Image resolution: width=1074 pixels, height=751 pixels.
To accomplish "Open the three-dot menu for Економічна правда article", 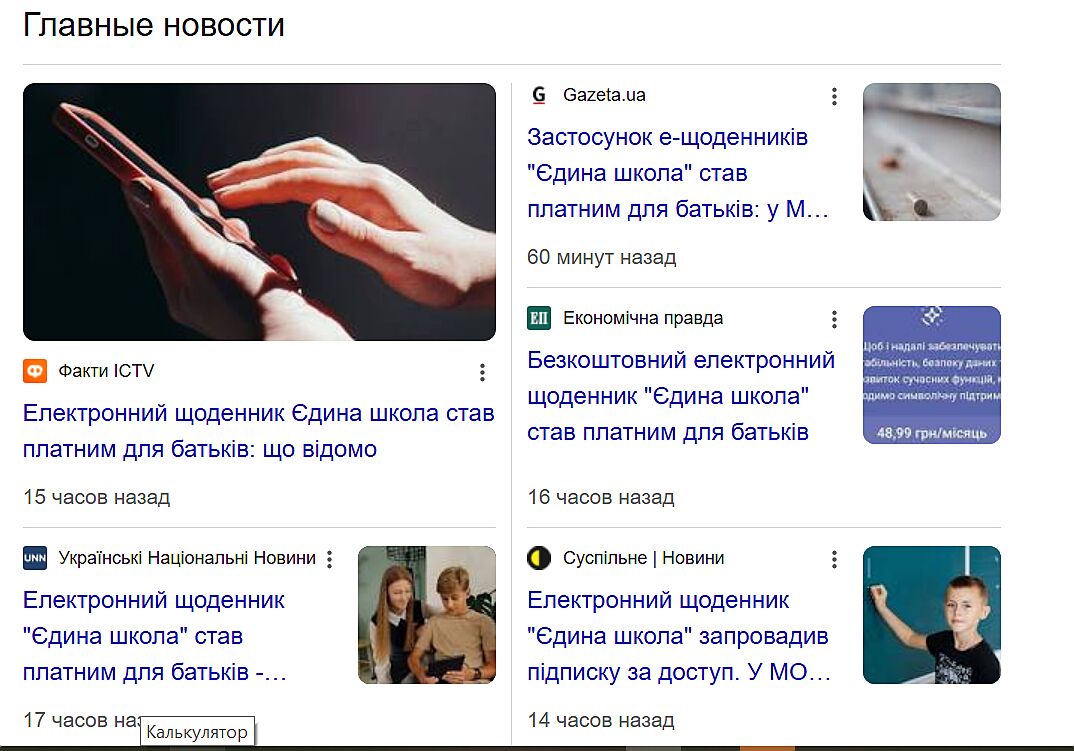I will 834,319.
